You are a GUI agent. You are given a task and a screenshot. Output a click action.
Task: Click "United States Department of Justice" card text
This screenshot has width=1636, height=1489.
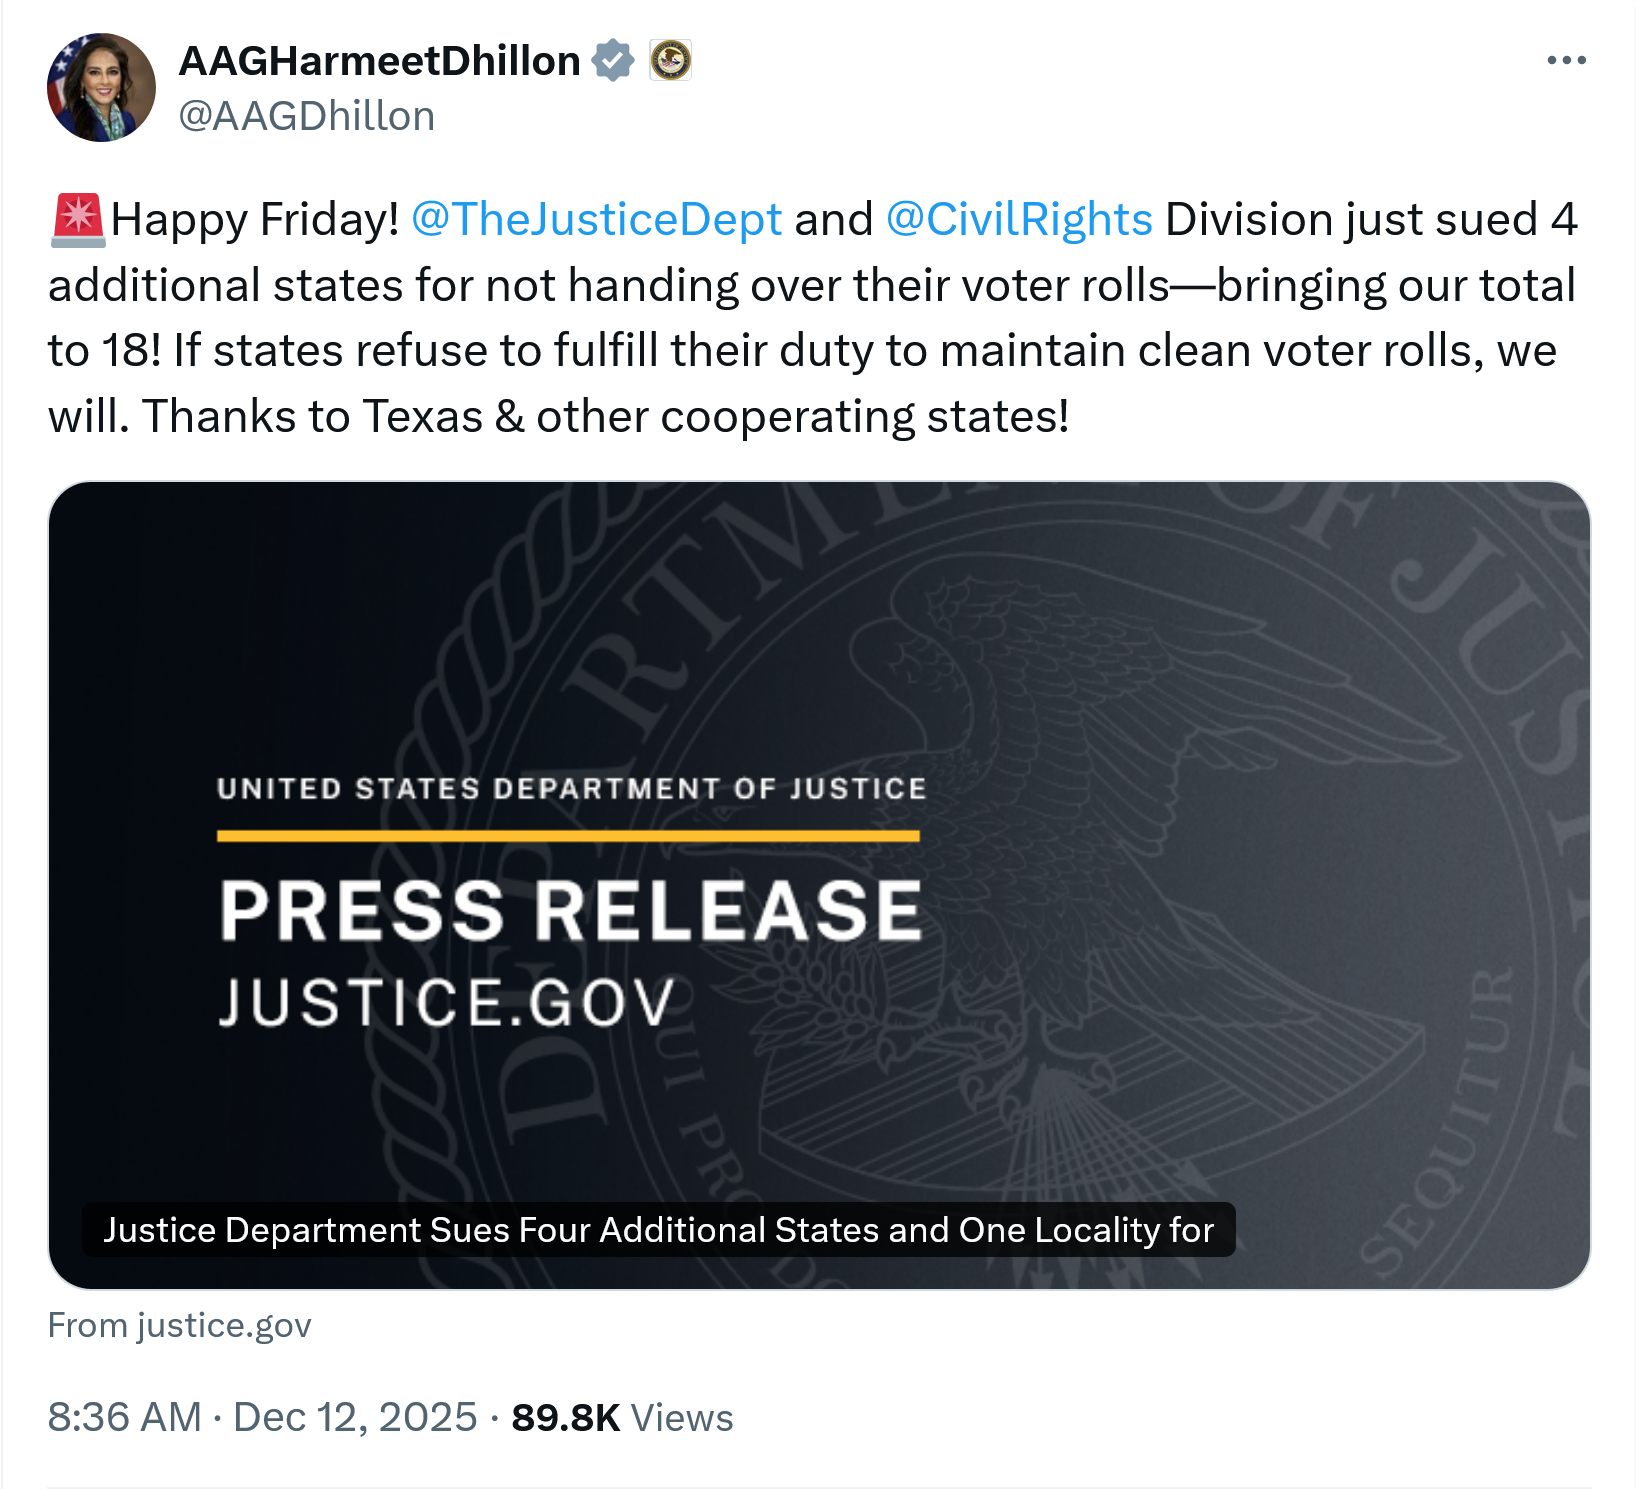(x=571, y=789)
